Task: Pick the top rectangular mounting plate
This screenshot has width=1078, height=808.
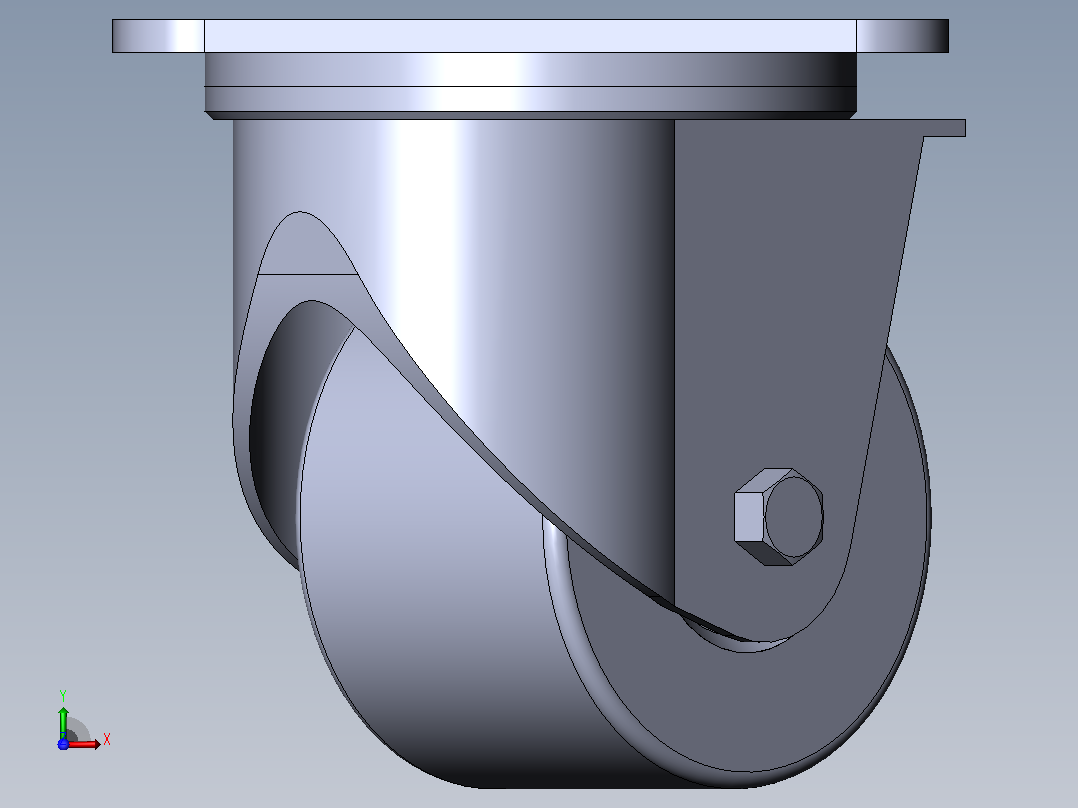Action: pyautogui.click(x=530, y=36)
